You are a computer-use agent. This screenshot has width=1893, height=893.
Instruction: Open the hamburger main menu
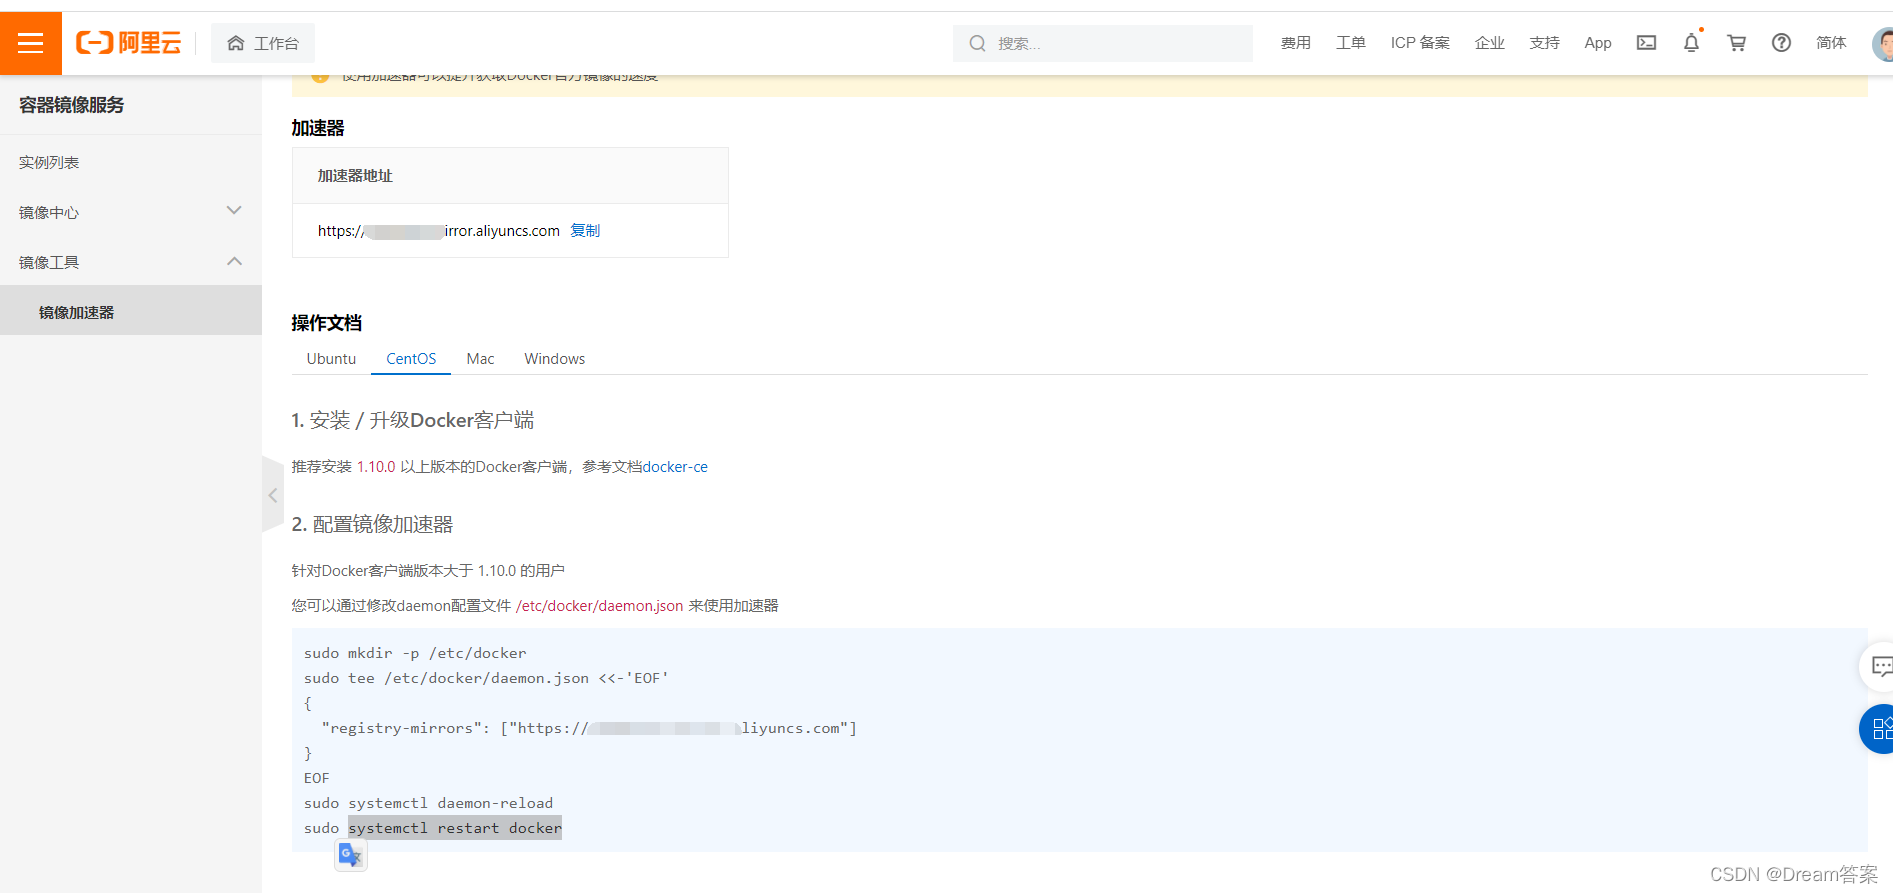(31, 43)
